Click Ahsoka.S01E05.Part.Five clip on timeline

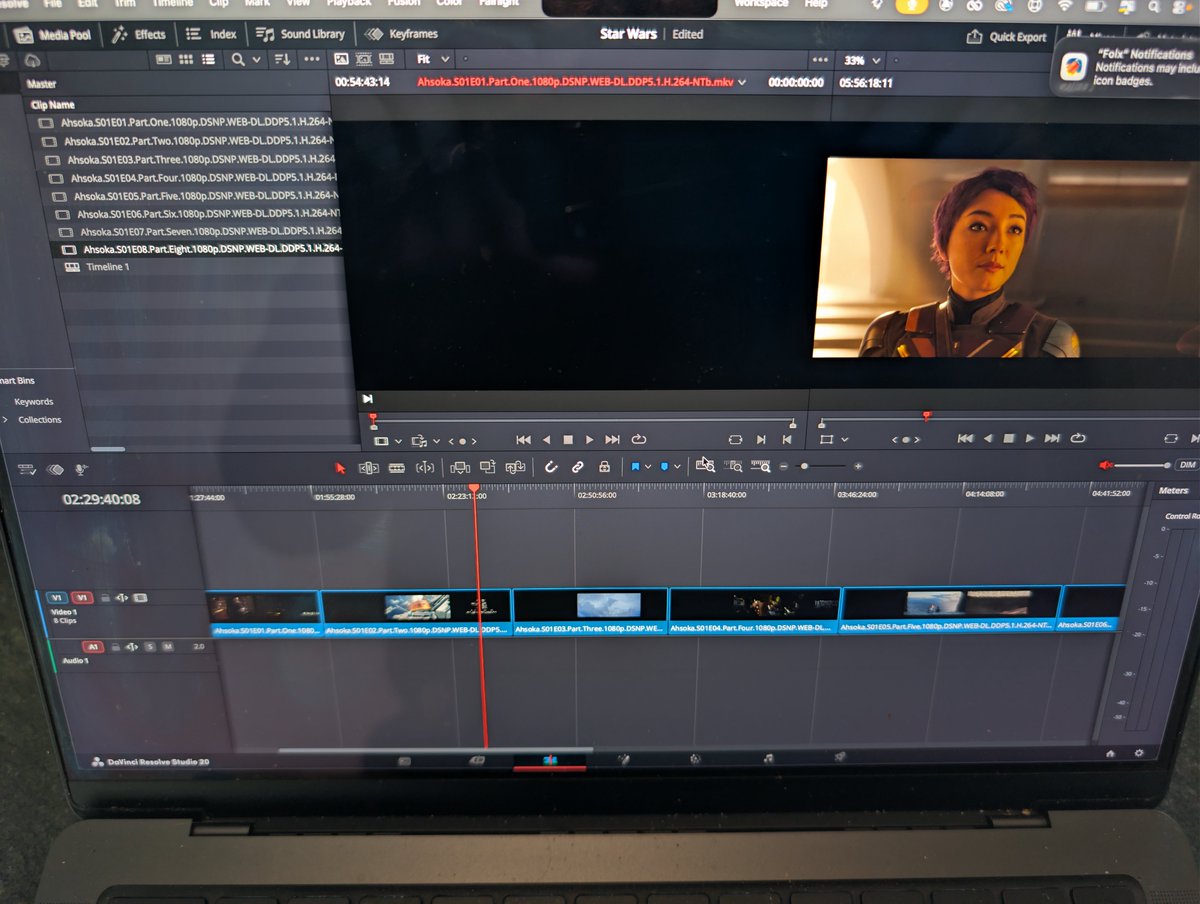click(951, 609)
